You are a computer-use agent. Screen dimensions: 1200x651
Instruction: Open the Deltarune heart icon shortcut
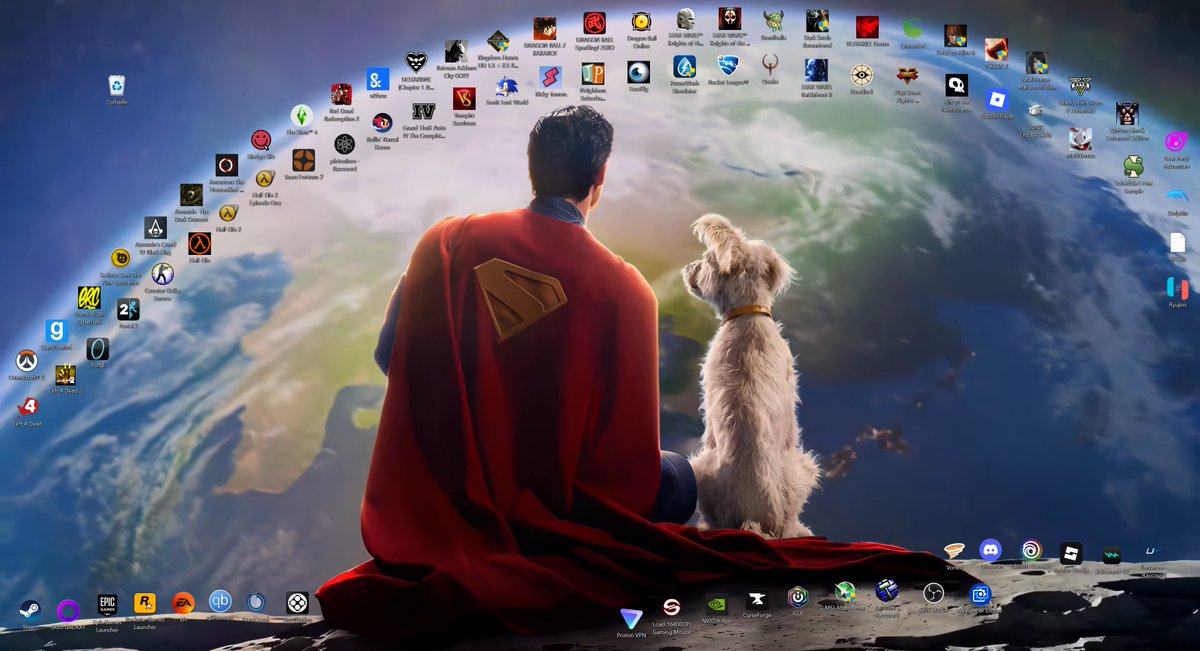pos(416,62)
